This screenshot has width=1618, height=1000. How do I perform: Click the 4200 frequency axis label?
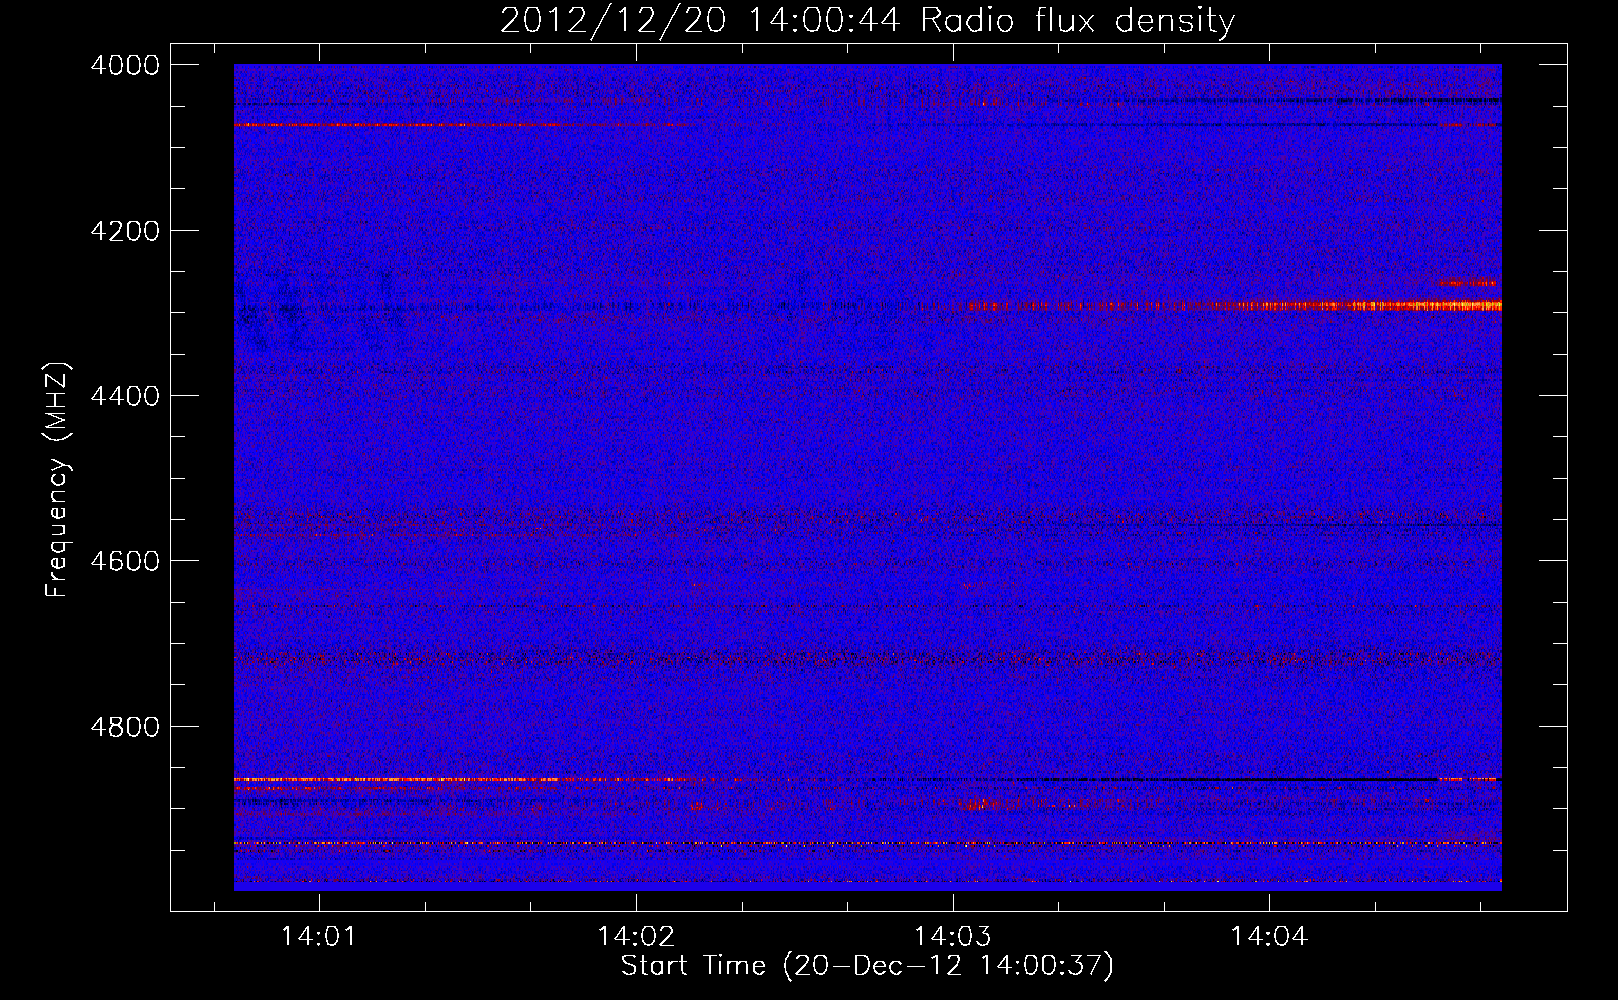pyautogui.click(x=125, y=231)
